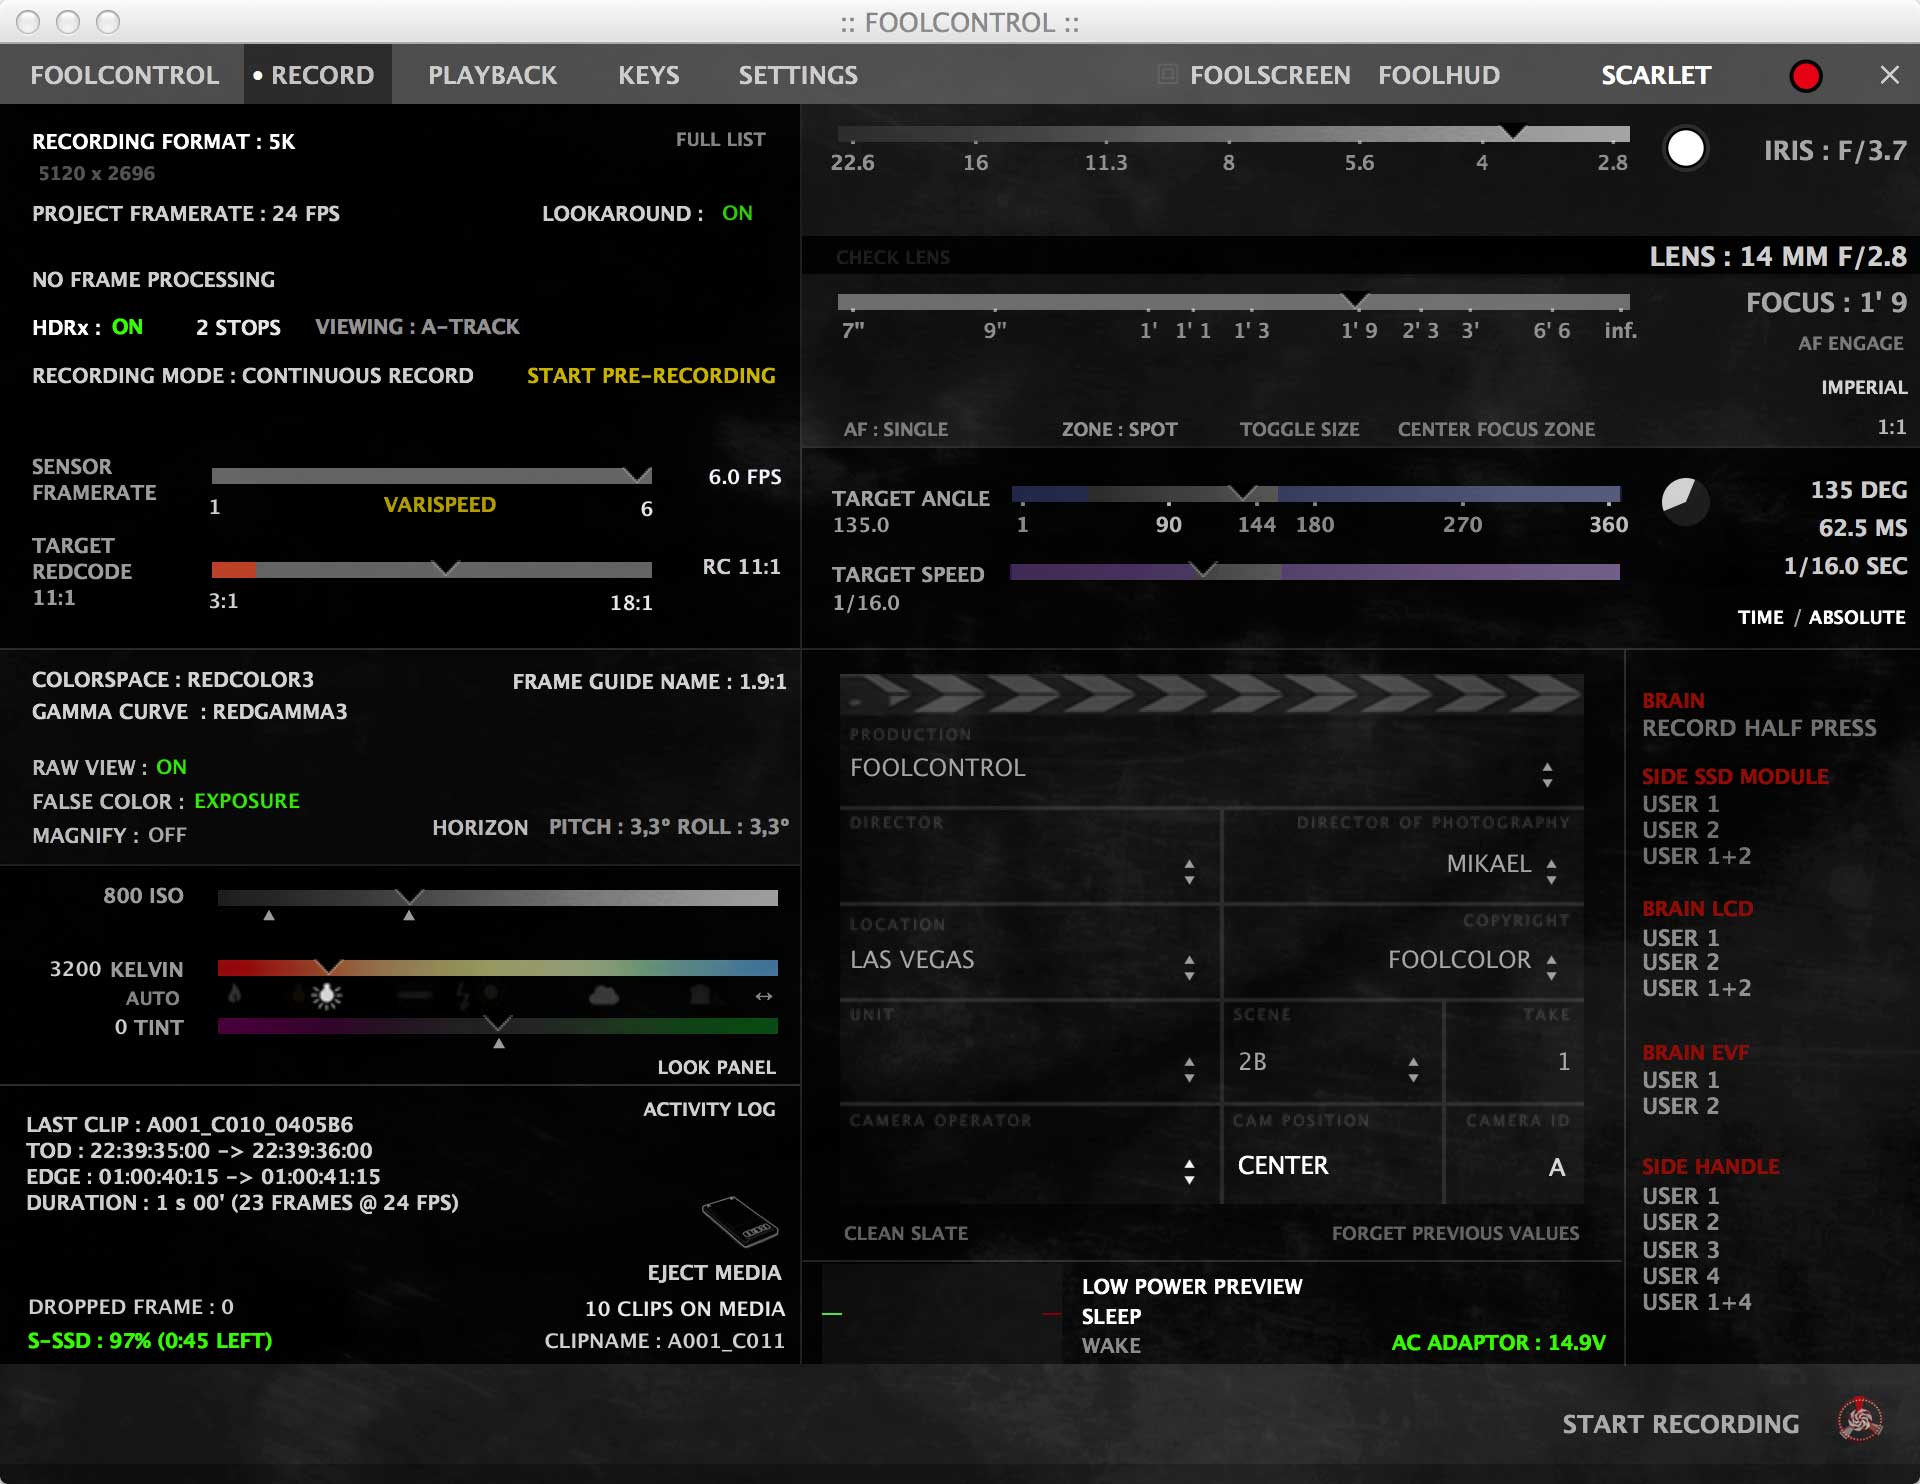Click START PRE-RECORDING
The image size is (1920, 1484).
tap(651, 376)
